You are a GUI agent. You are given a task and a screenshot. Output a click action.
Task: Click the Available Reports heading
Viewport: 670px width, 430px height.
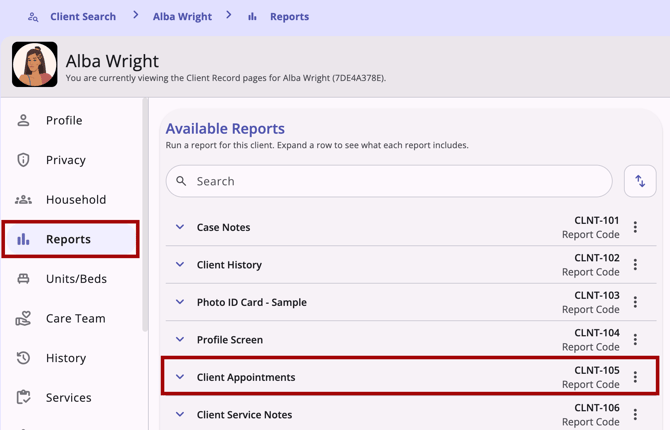click(x=225, y=129)
